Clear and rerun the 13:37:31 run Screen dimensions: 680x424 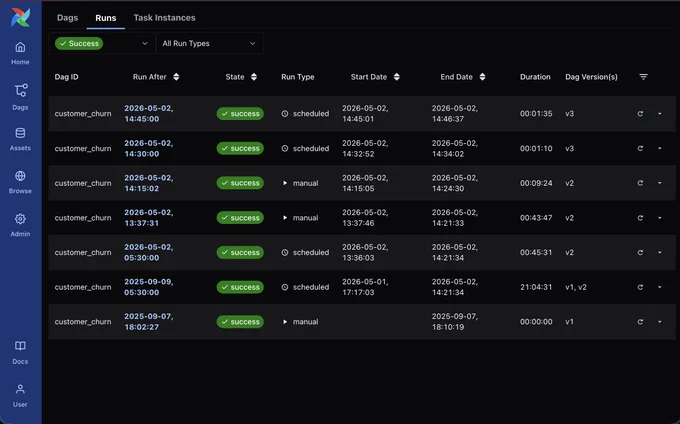pyautogui.click(x=640, y=218)
